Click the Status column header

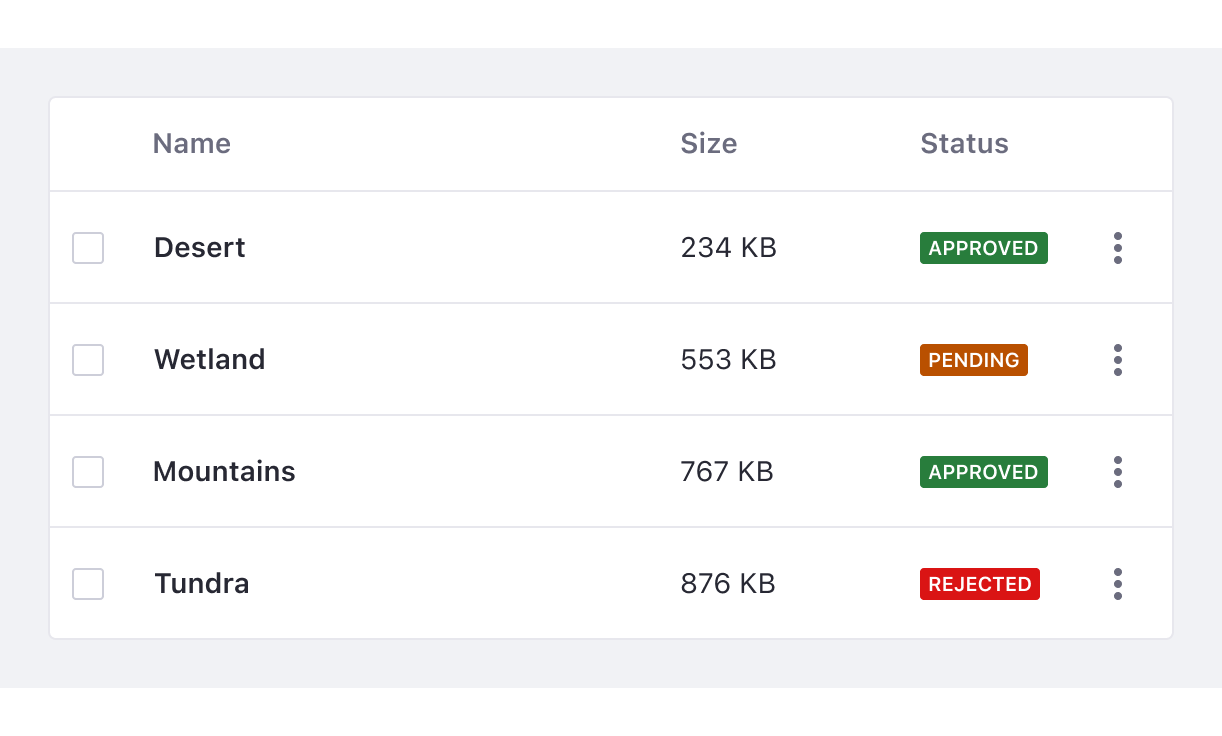(964, 144)
